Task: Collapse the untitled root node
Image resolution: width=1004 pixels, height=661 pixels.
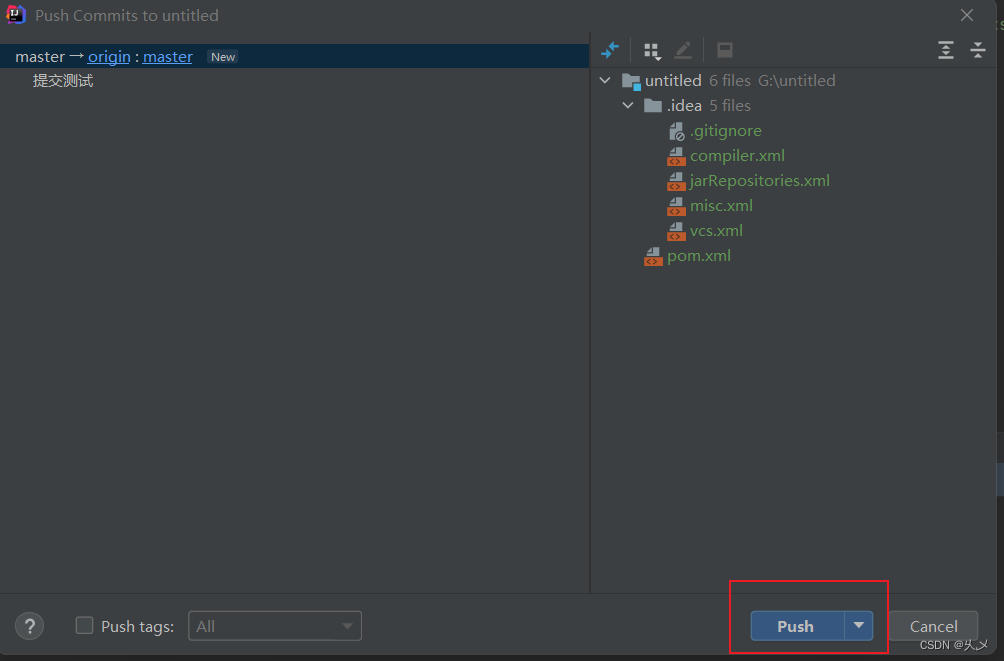Action: tap(604, 80)
